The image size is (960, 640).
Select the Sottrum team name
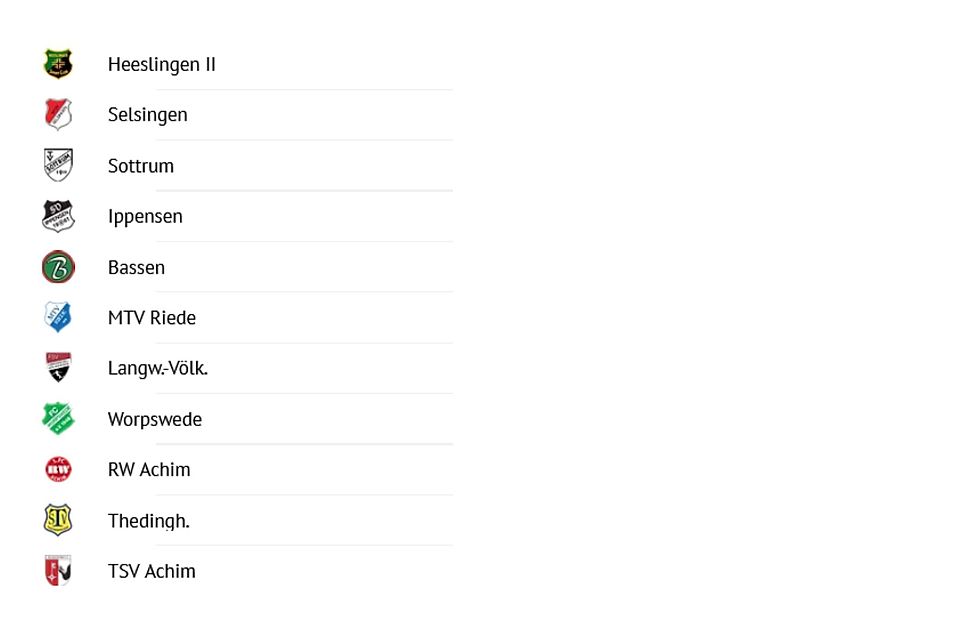[141, 166]
